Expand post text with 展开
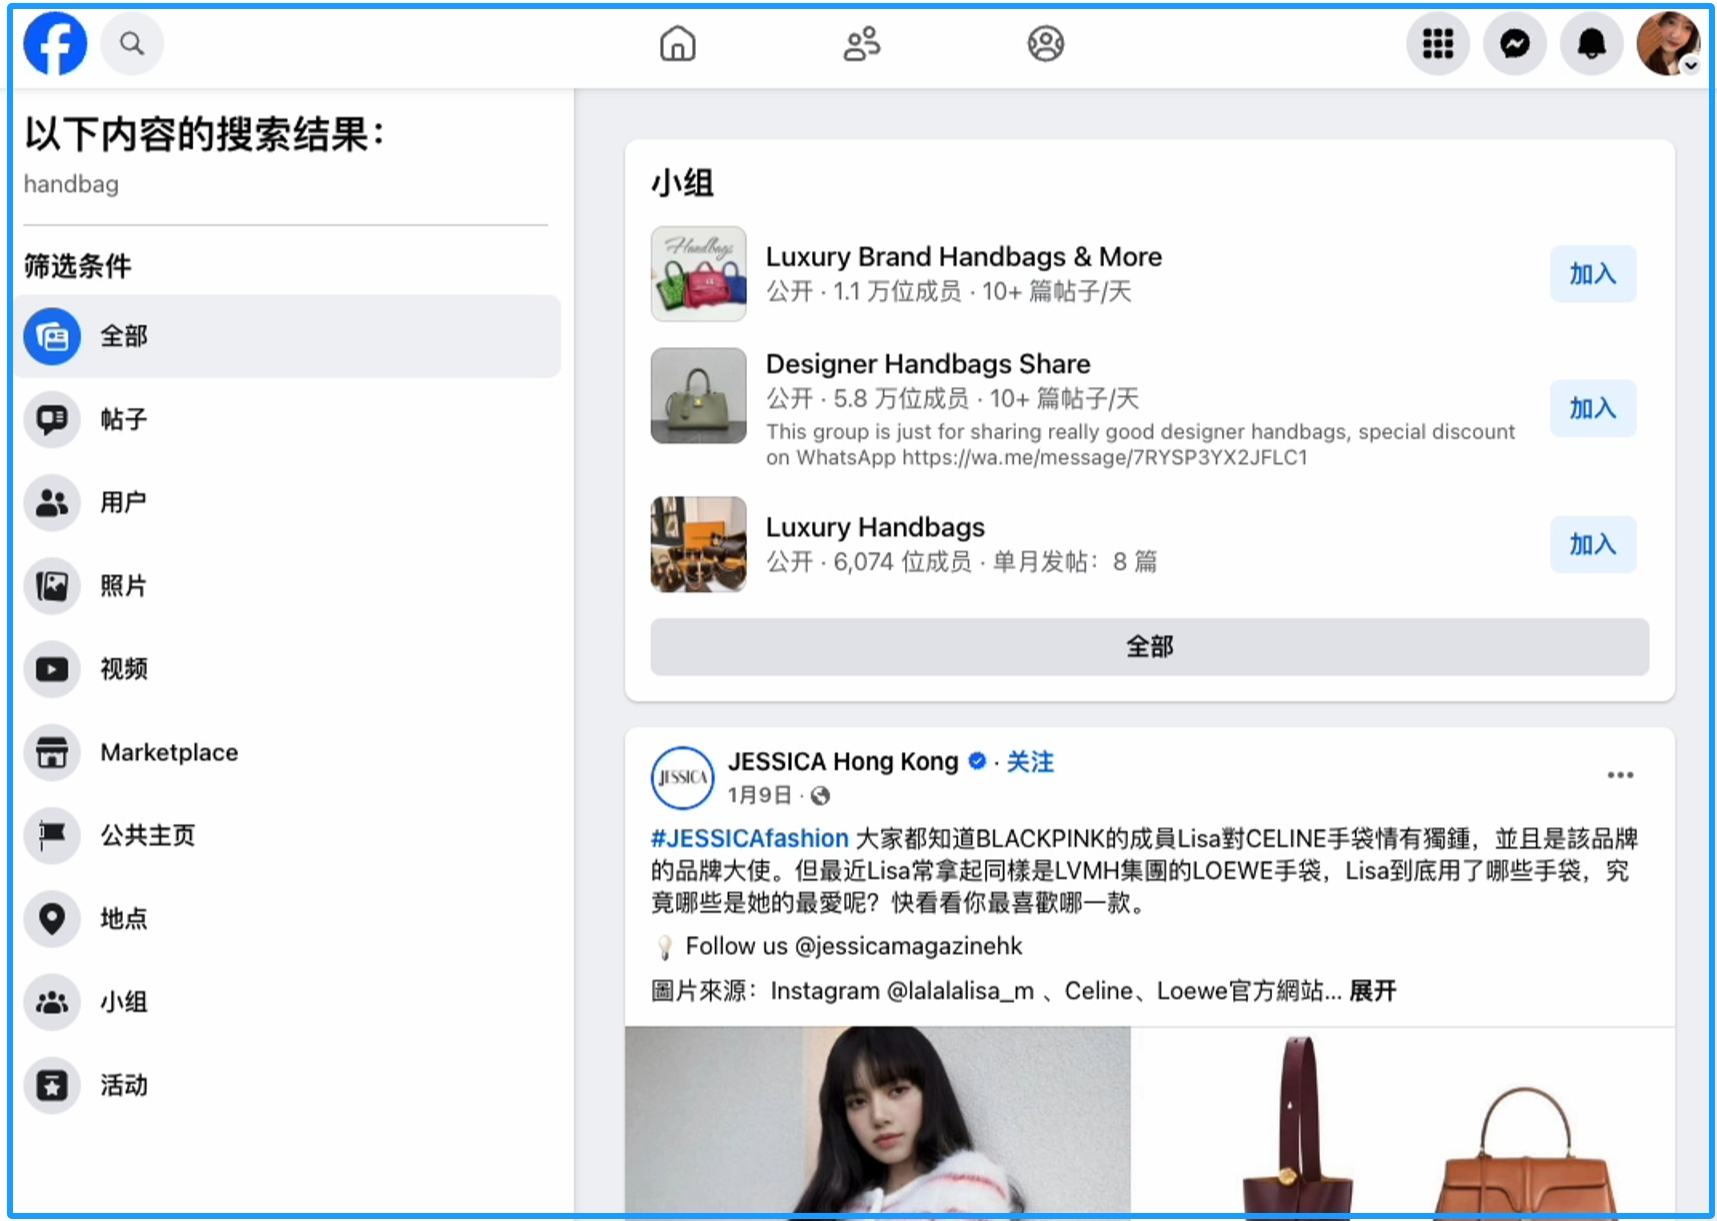Viewport: 1717px width, 1221px height. point(1373,991)
